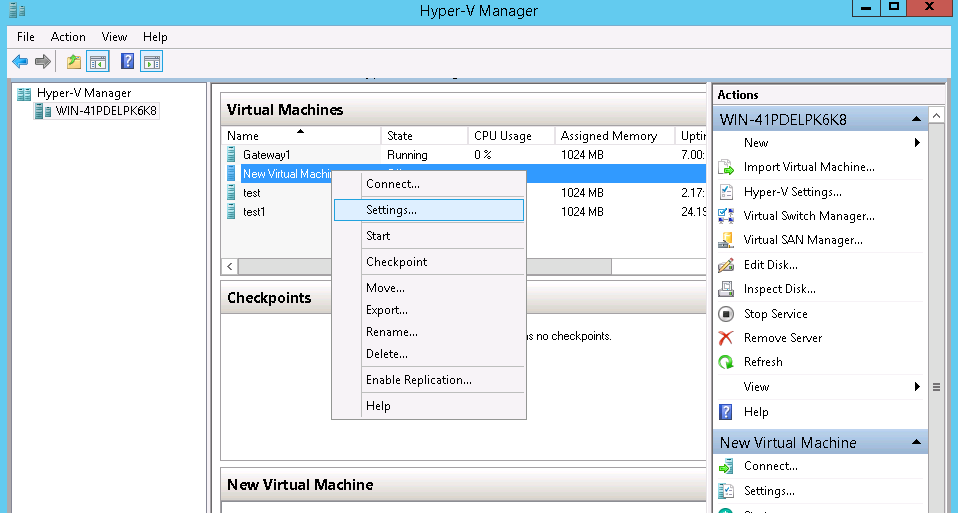Click the Running state cell for Gateway1
The width and height of the screenshot is (958, 513).
click(407, 155)
